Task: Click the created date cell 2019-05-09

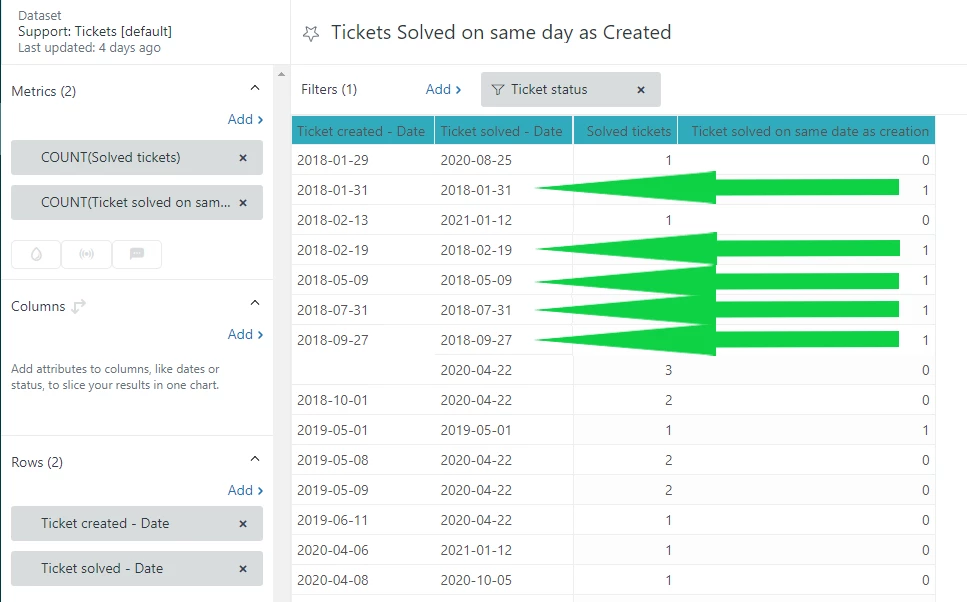Action: (x=333, y=490)
